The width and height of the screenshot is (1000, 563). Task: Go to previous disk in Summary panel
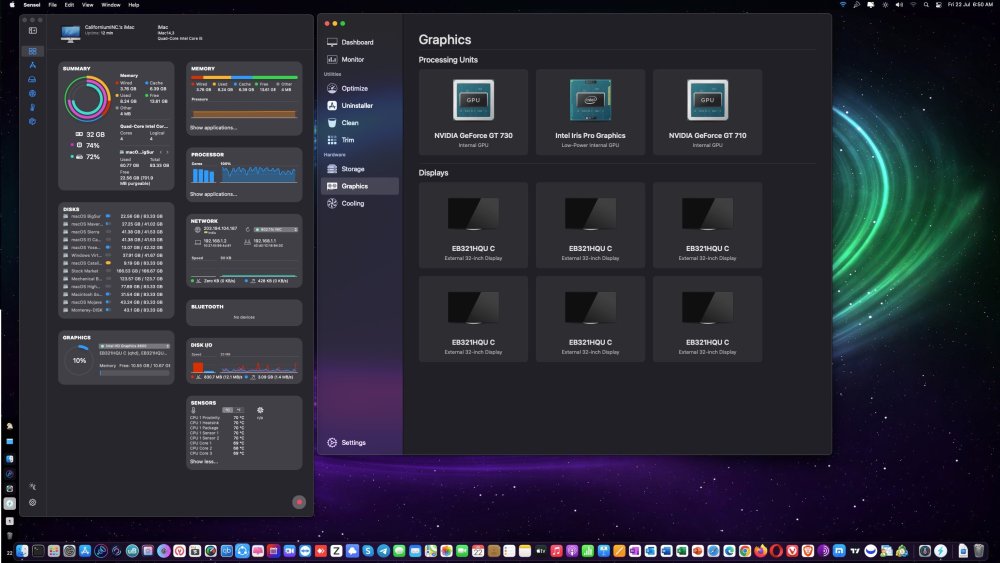[161, 152]
